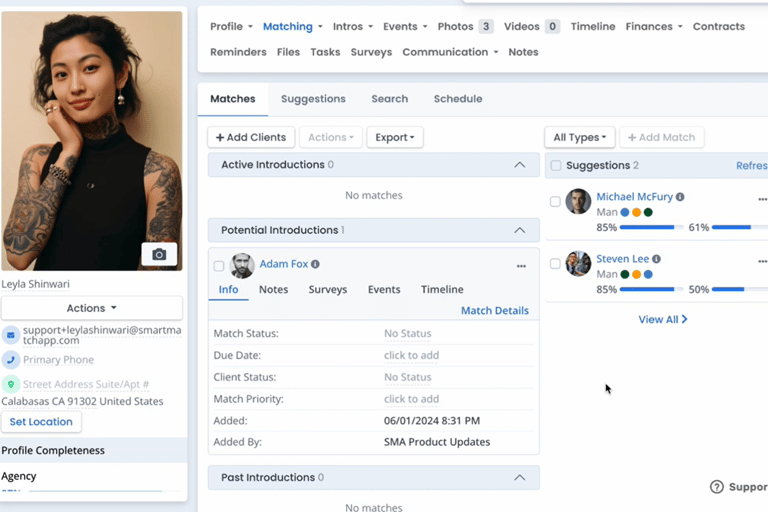
Task: Open the Events dropdown in top navigation
Action: coord(405,26)
